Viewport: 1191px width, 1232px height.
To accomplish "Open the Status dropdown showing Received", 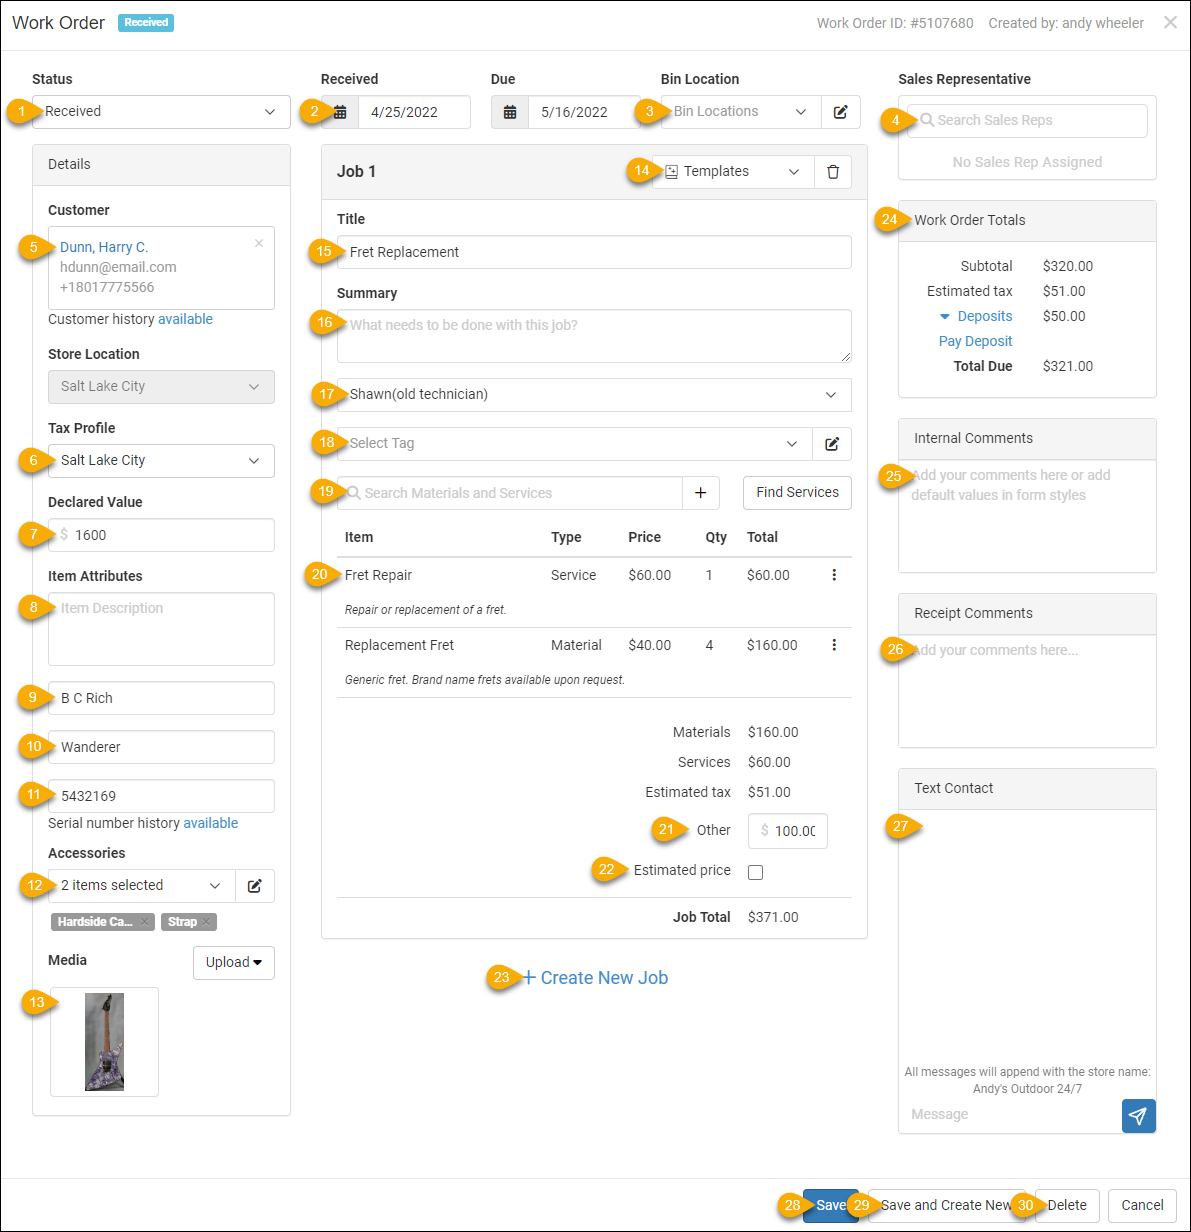I will click(x=160, y=112).
